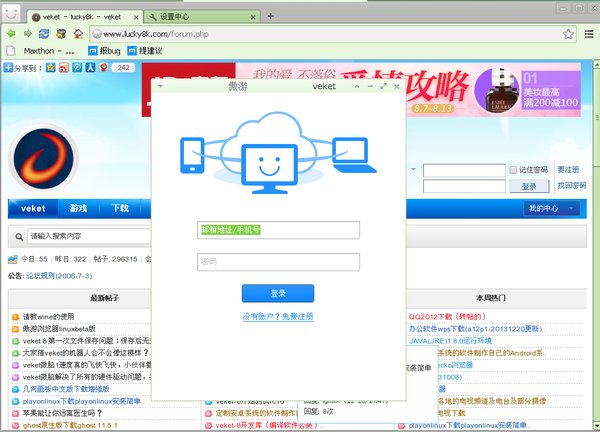Open the 没有账户？免费注册 link
Image resolution: width=600 pixels, height=432 pixels.
tap(278, 316)
